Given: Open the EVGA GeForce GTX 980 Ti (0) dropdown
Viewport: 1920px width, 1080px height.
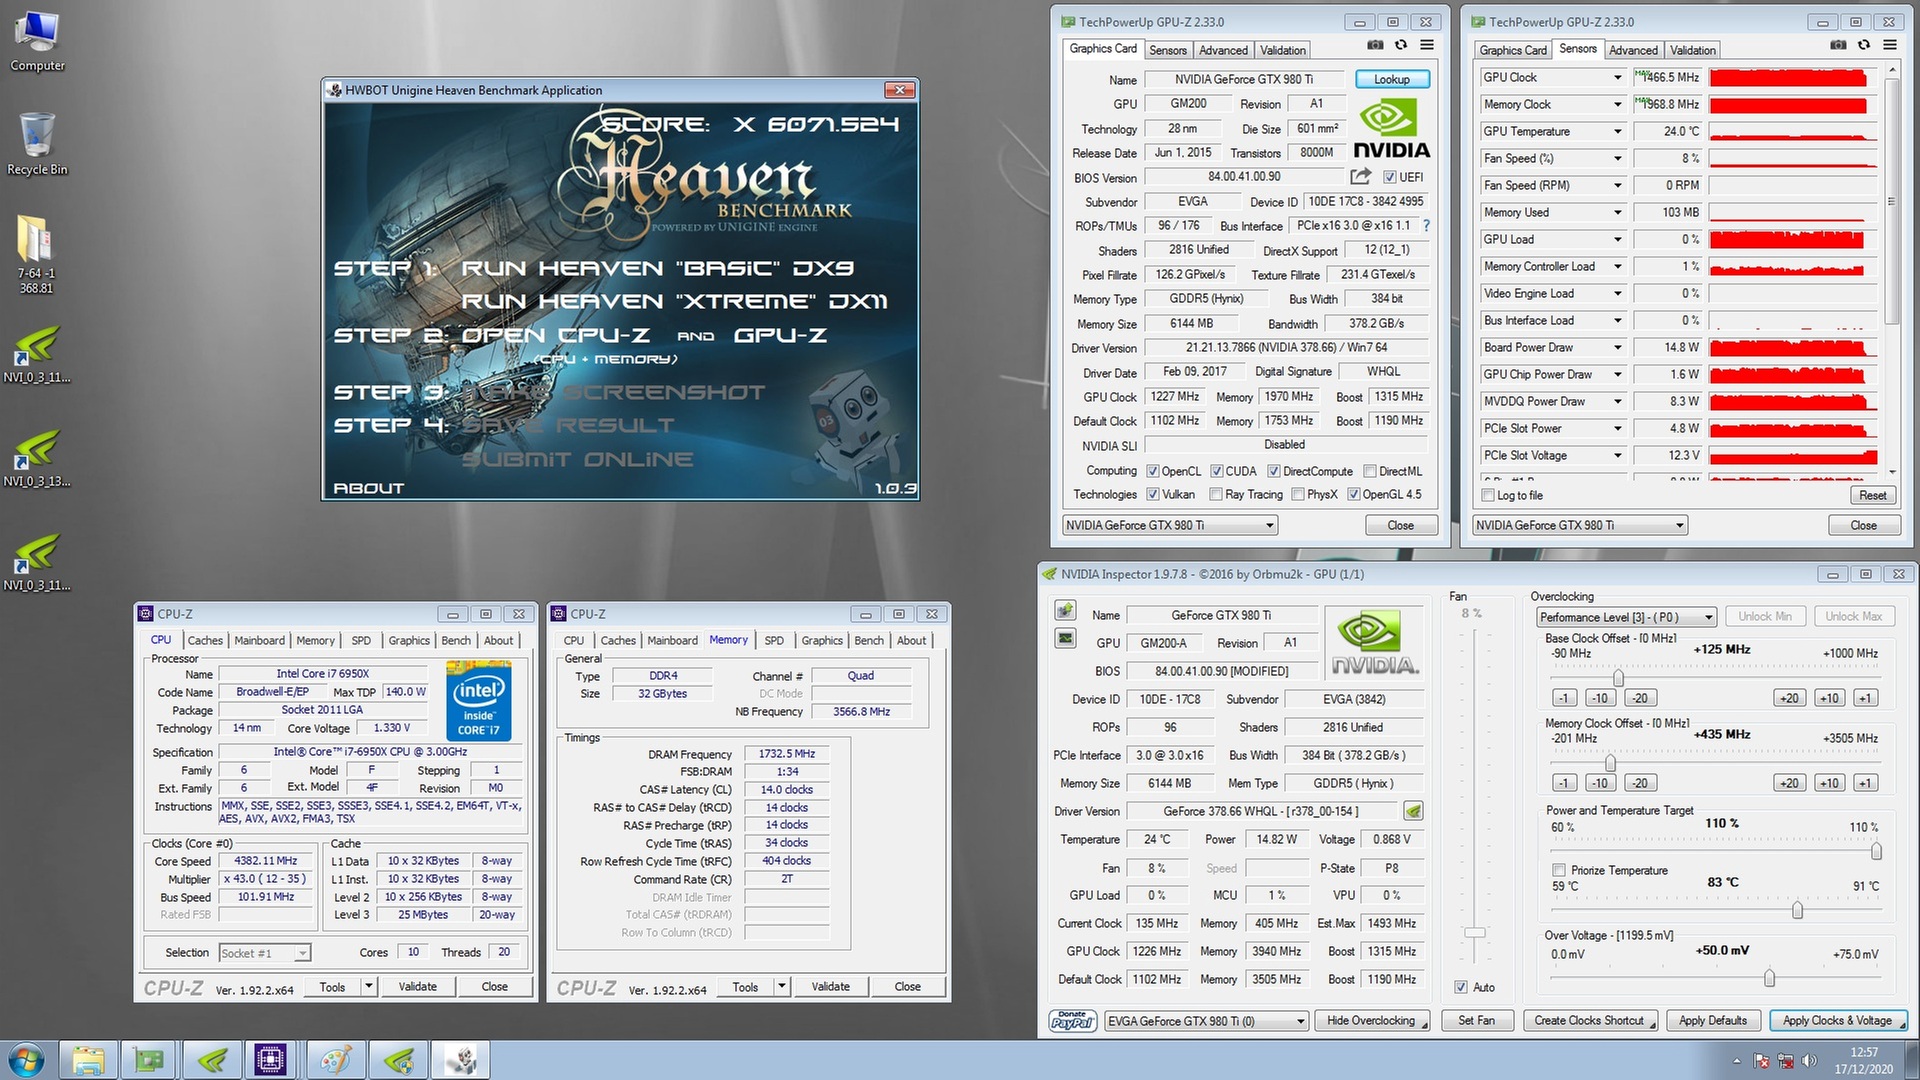Looking at the screenshot, I should click(1206, 1021).
